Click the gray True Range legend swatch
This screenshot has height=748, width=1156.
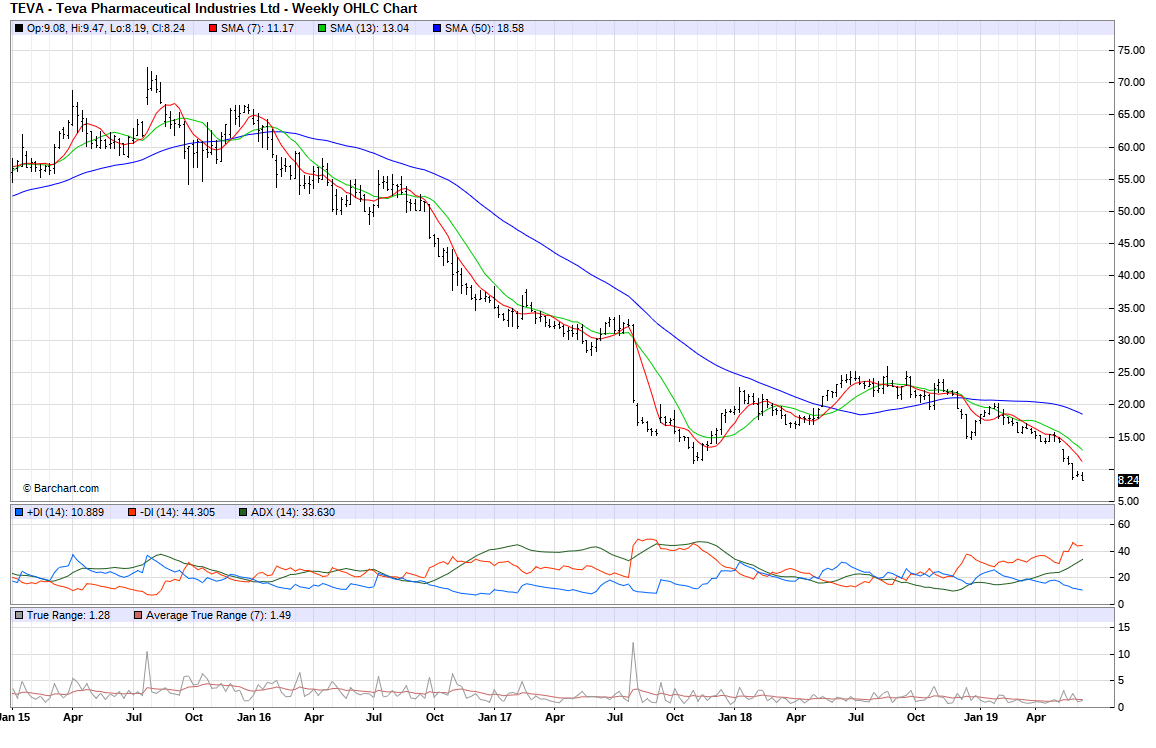[x=19, y=615]
